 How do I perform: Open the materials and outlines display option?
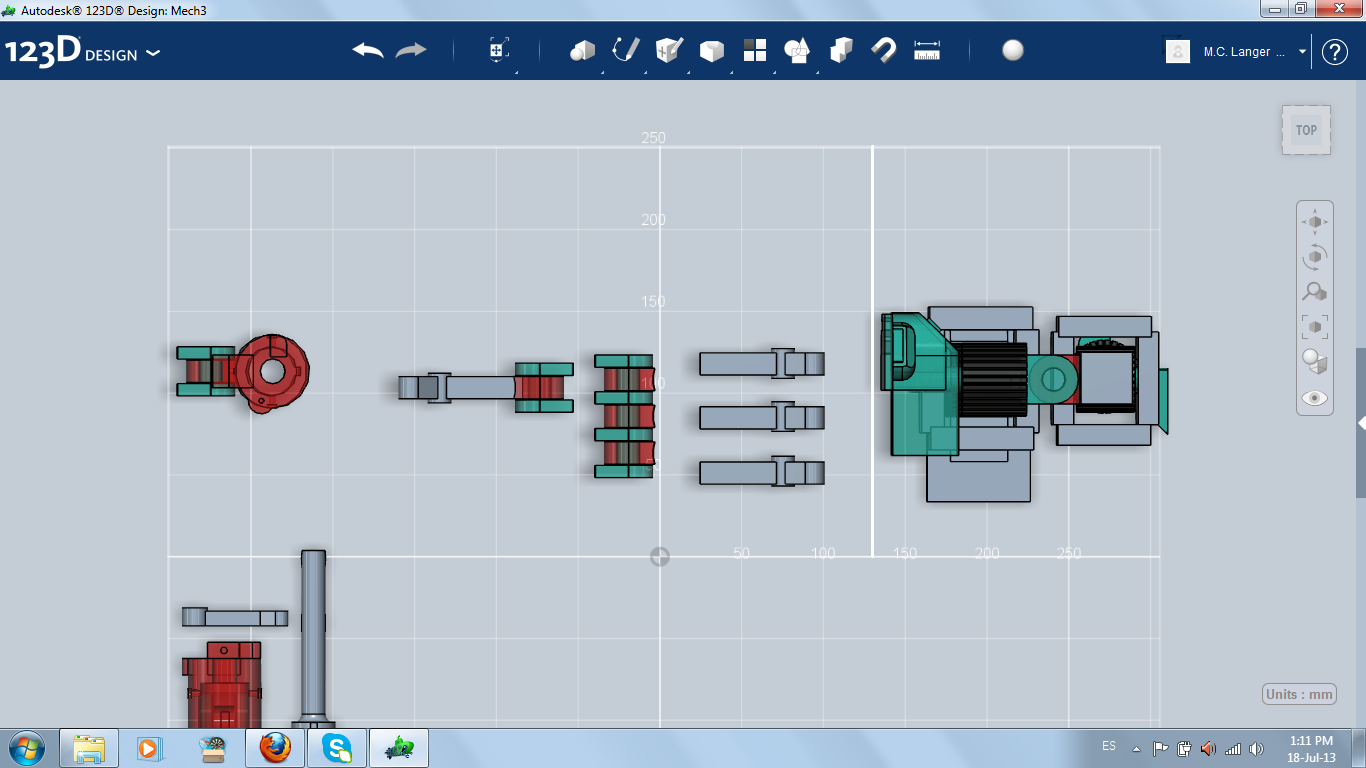(1315, 362)
